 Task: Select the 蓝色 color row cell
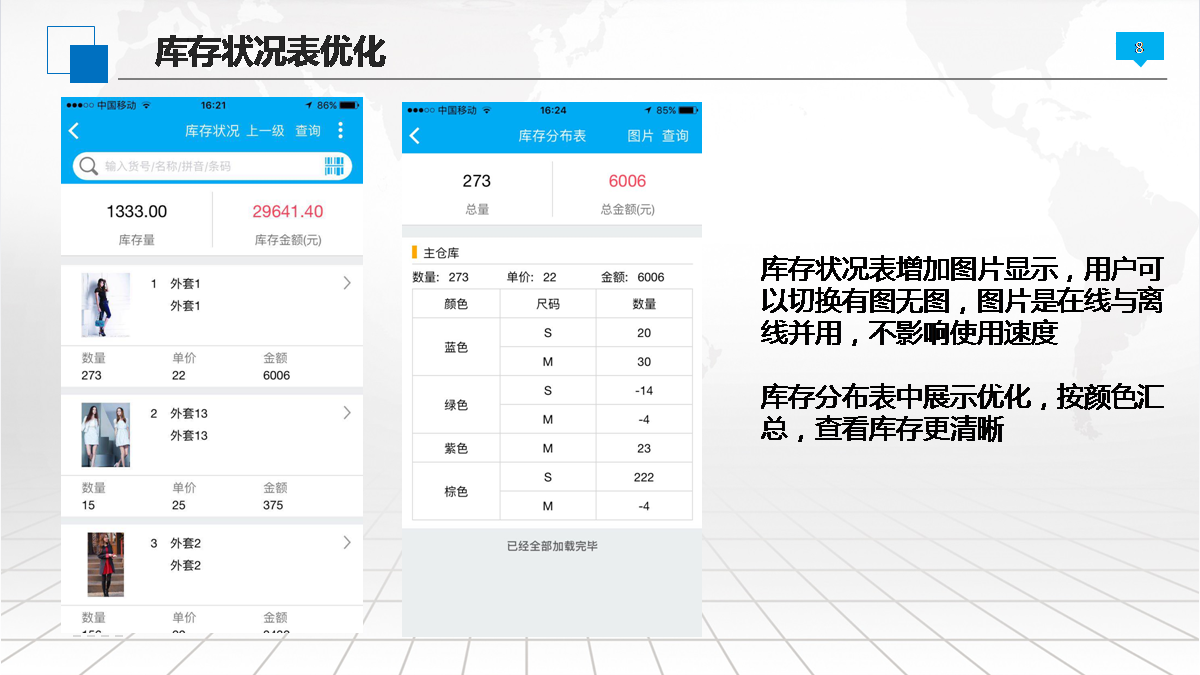click(x=456, y=347)
